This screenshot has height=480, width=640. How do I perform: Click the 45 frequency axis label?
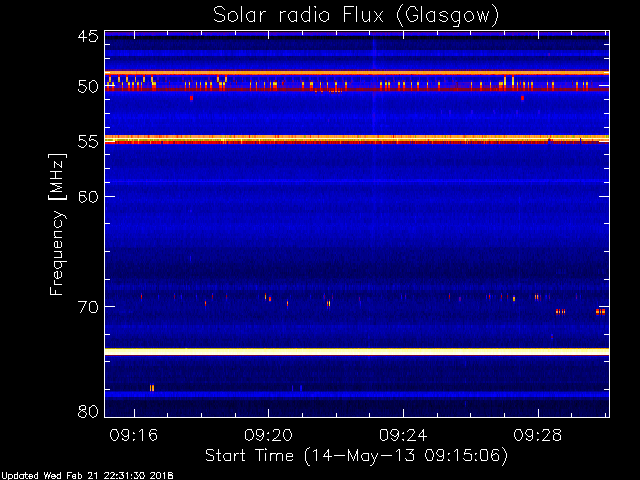[x=88, y=37]
